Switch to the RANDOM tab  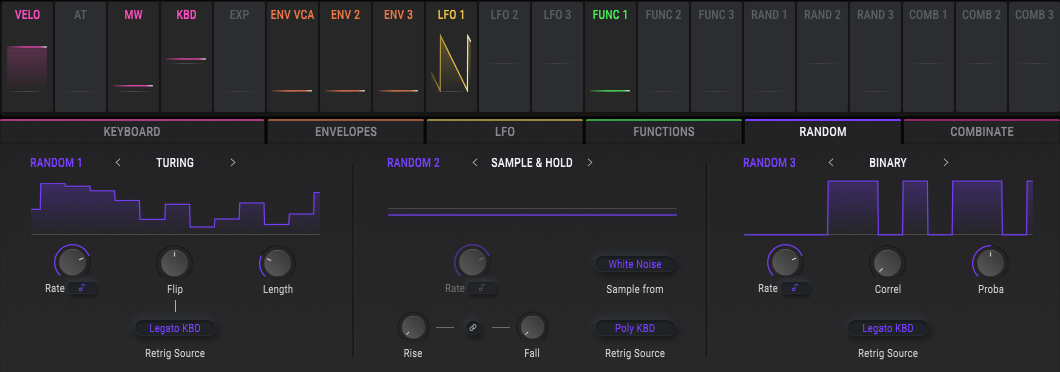[x=823, y=132]
